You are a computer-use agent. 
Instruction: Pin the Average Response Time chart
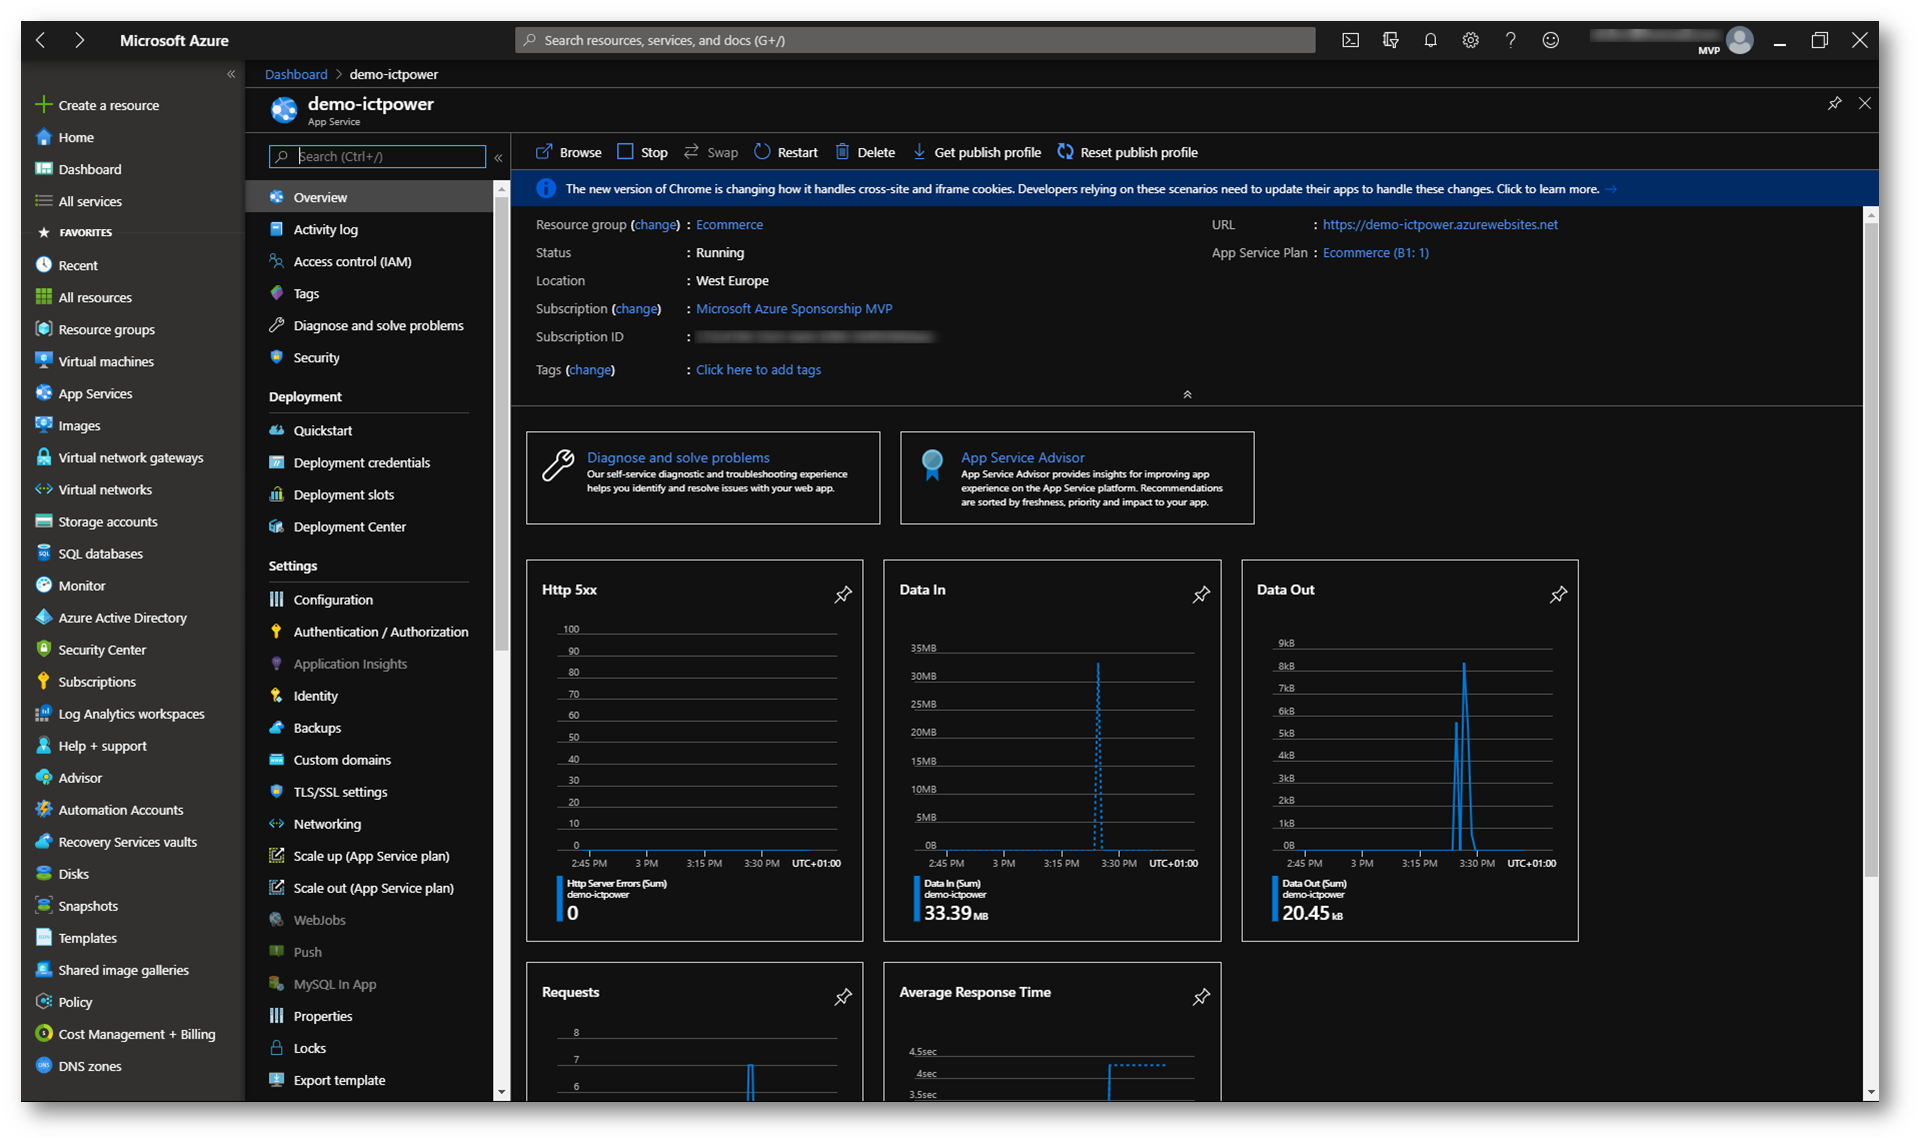(x=1201, y=996)
